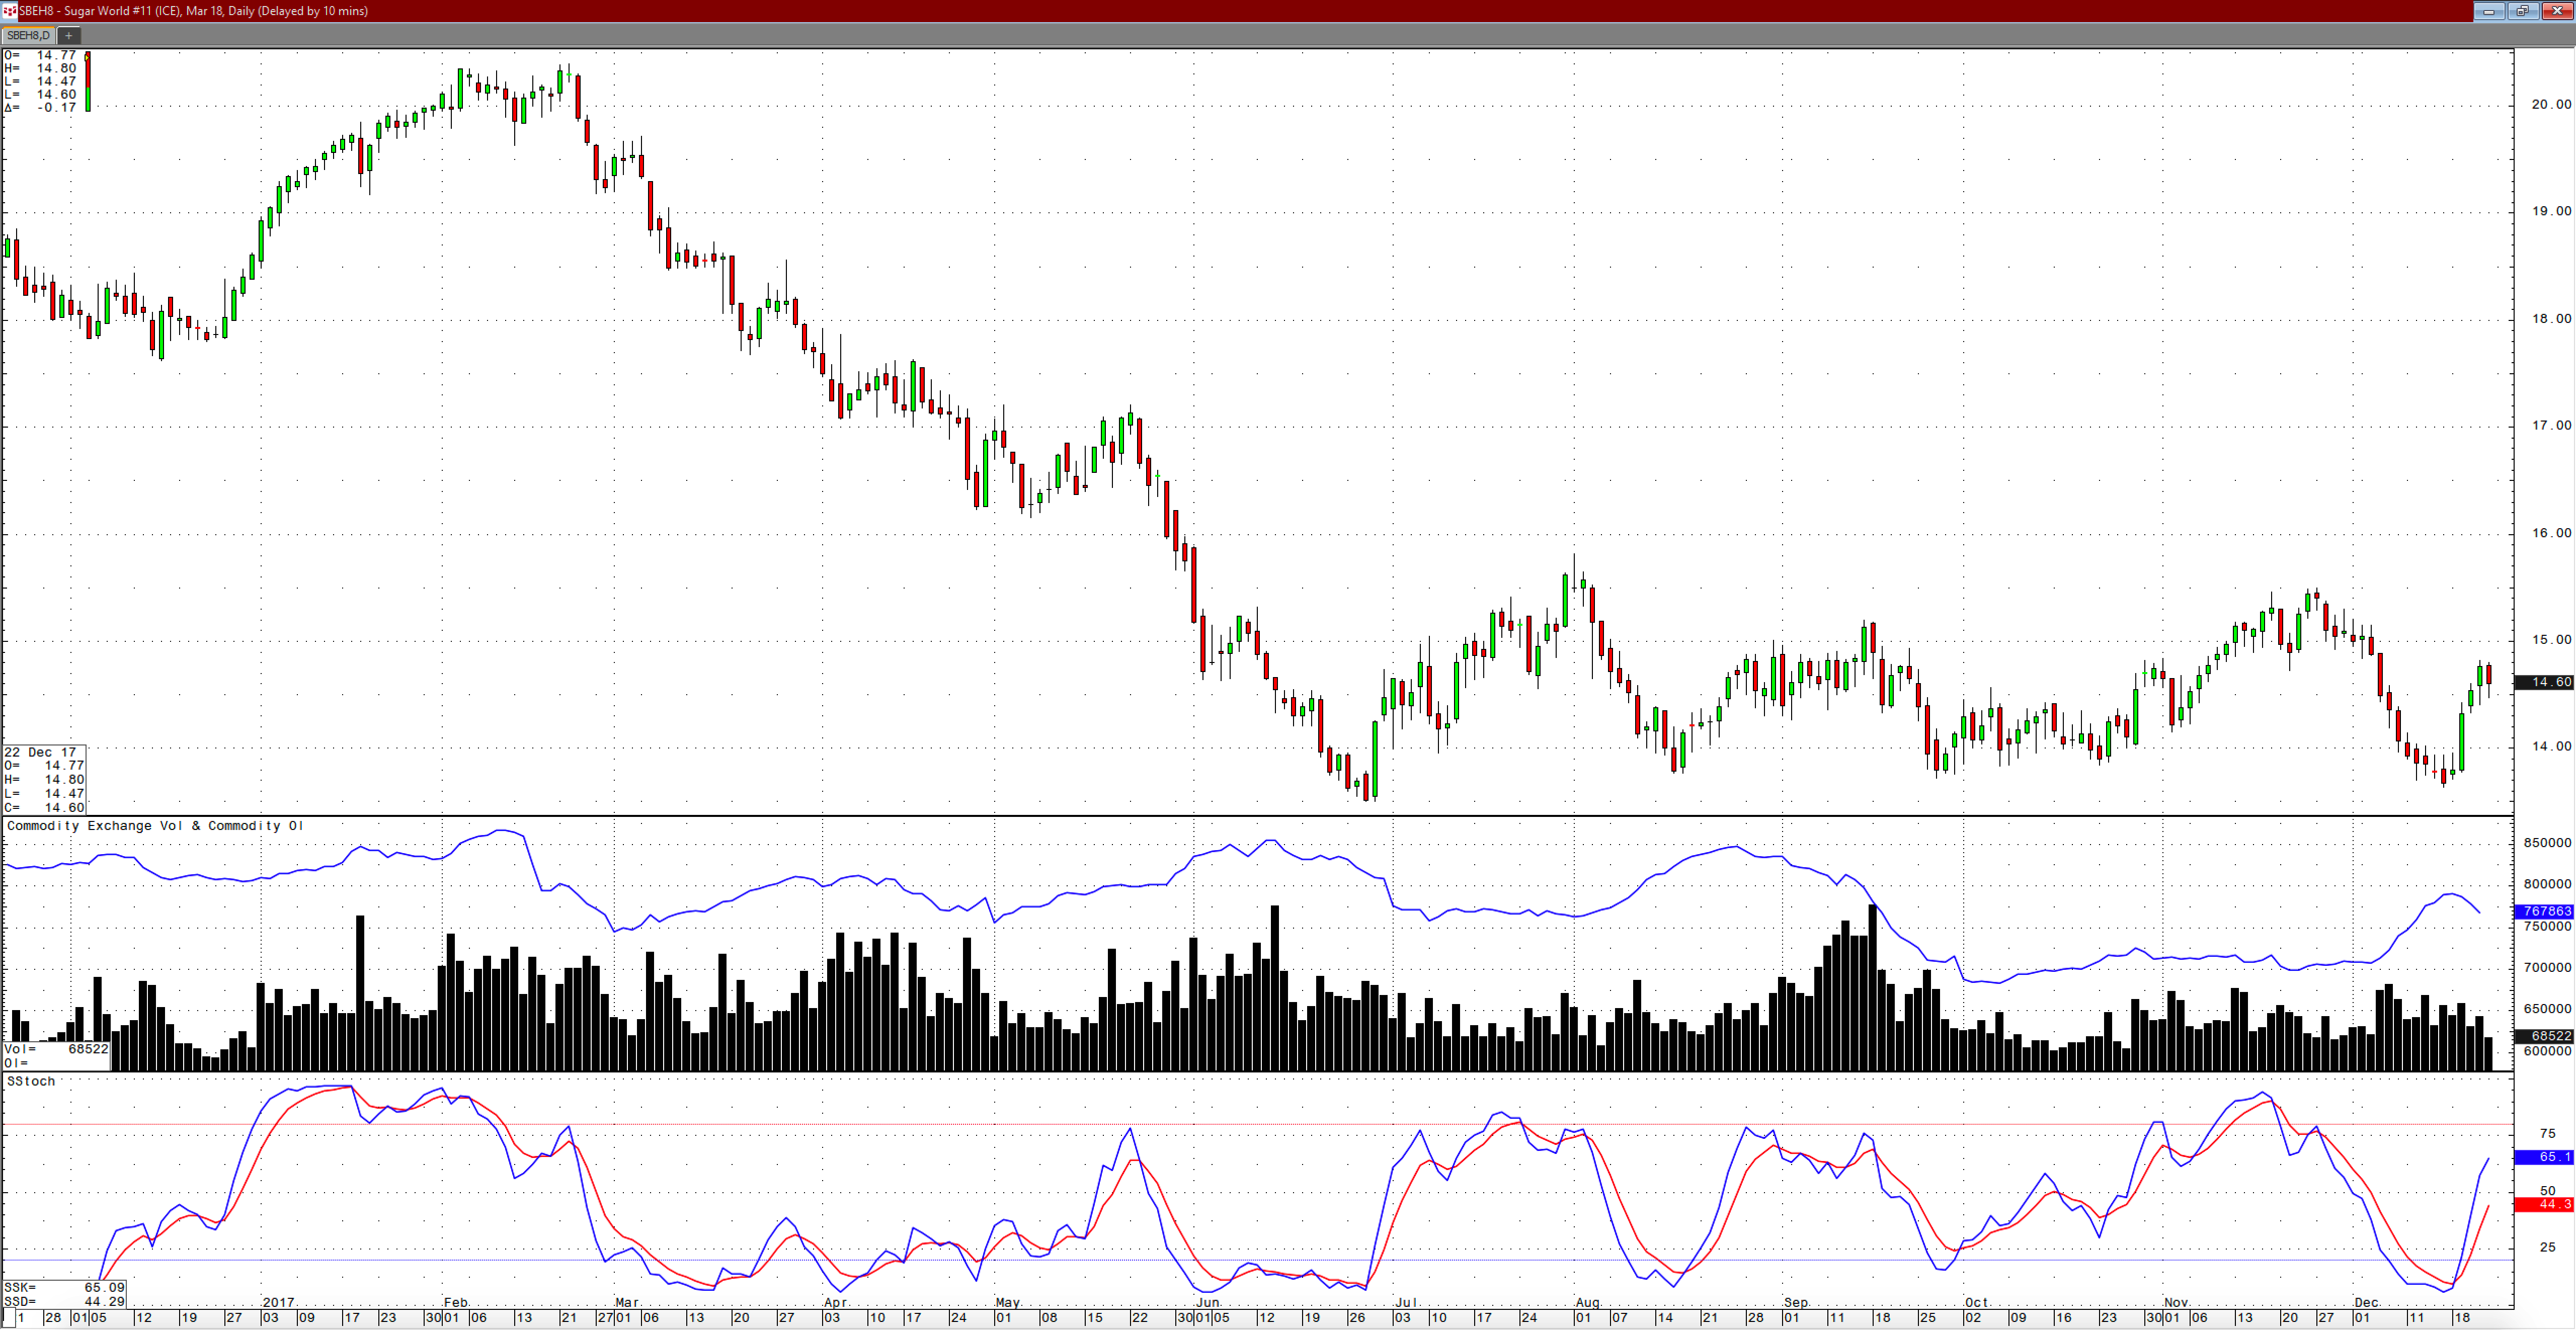Click the 'SSD= 44.29' stochastic readout

pos(64,1302)
